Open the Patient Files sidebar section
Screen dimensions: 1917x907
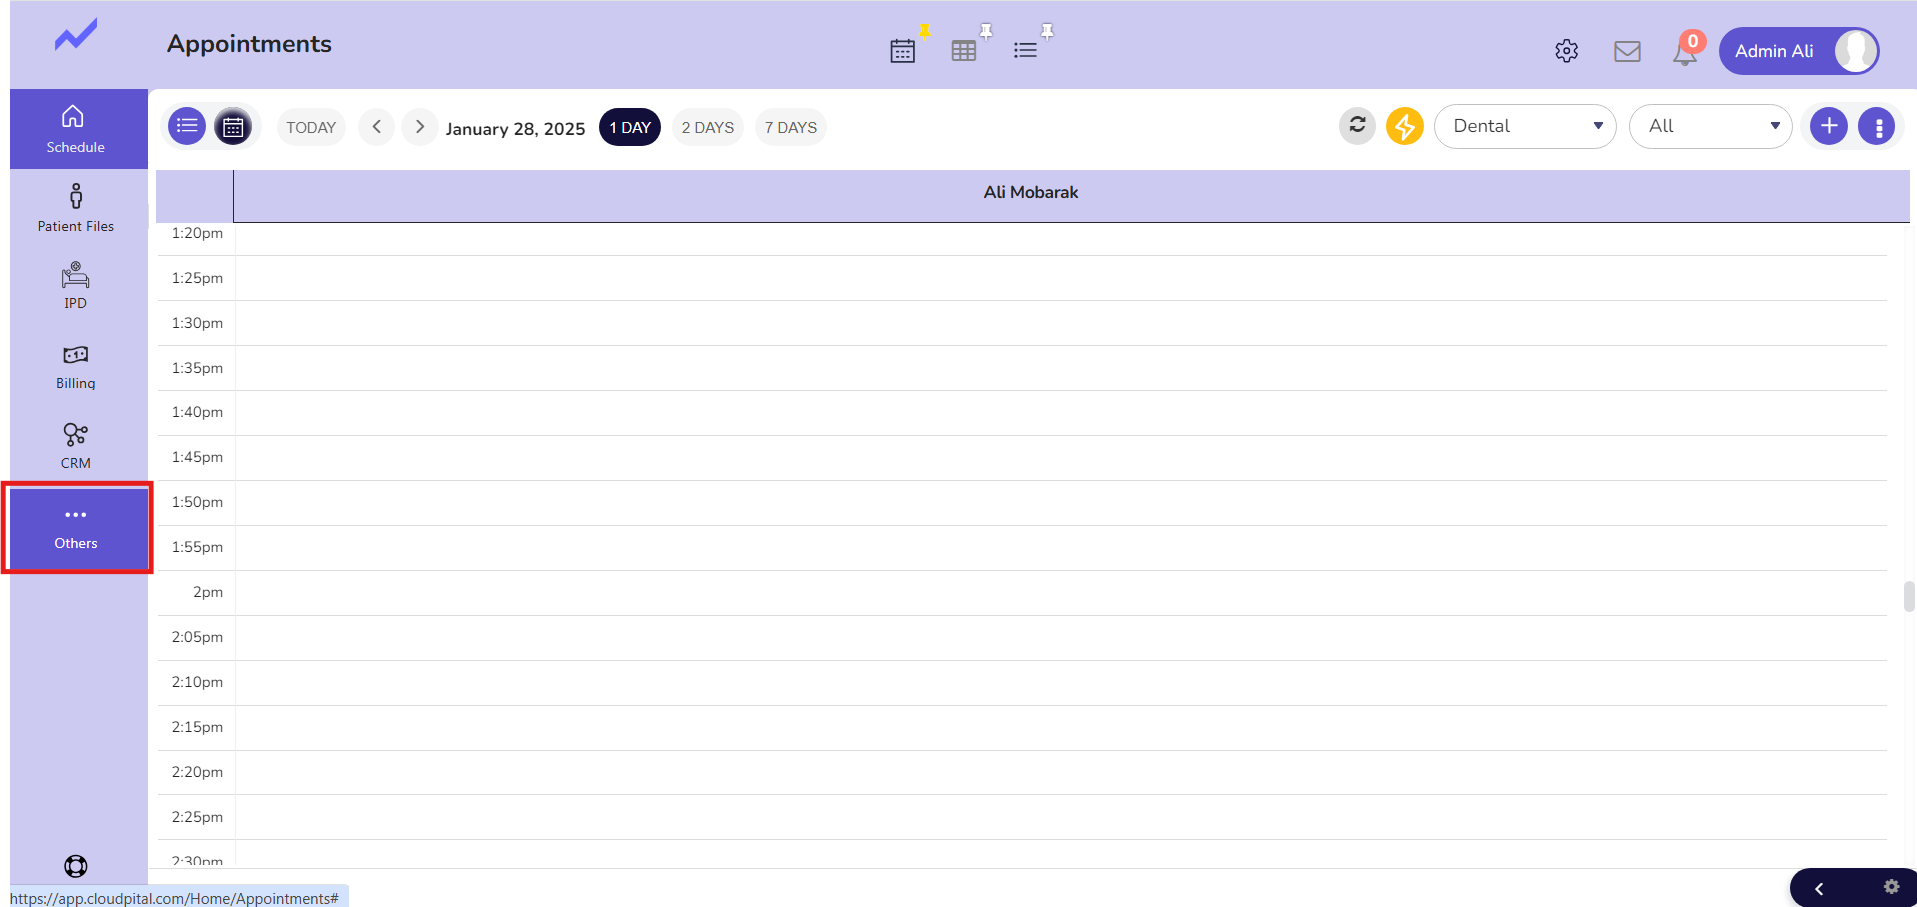tap(76, 208)
